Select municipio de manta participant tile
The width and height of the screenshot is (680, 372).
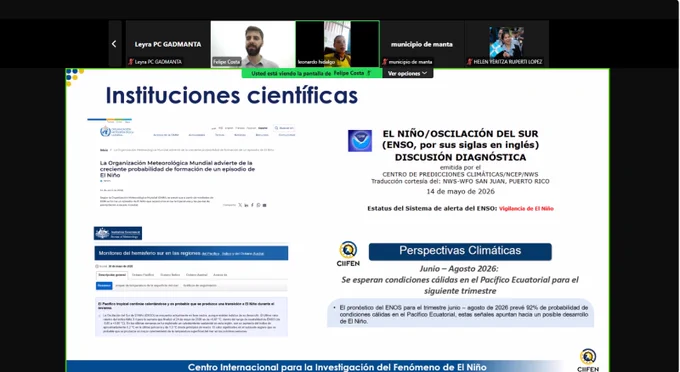(x=422, y=44)
